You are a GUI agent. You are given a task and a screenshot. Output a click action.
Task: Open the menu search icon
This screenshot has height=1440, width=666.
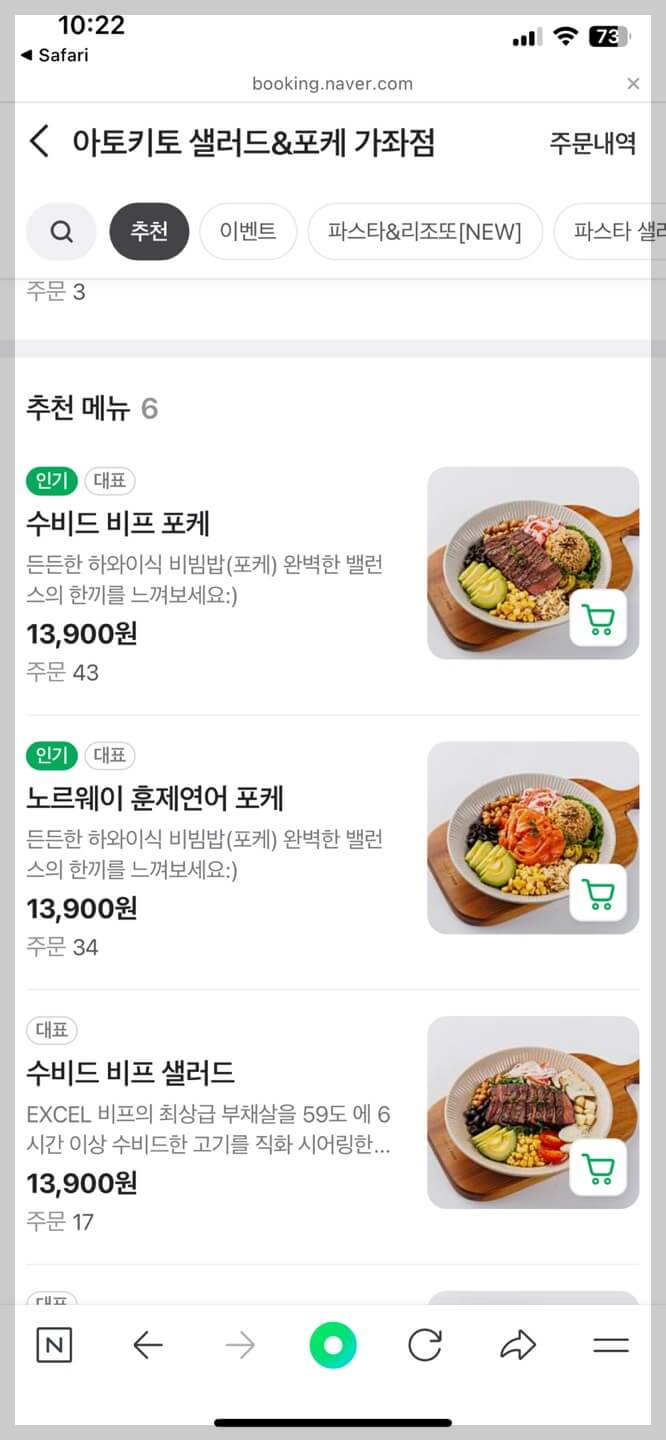click(x=61, y=231)
